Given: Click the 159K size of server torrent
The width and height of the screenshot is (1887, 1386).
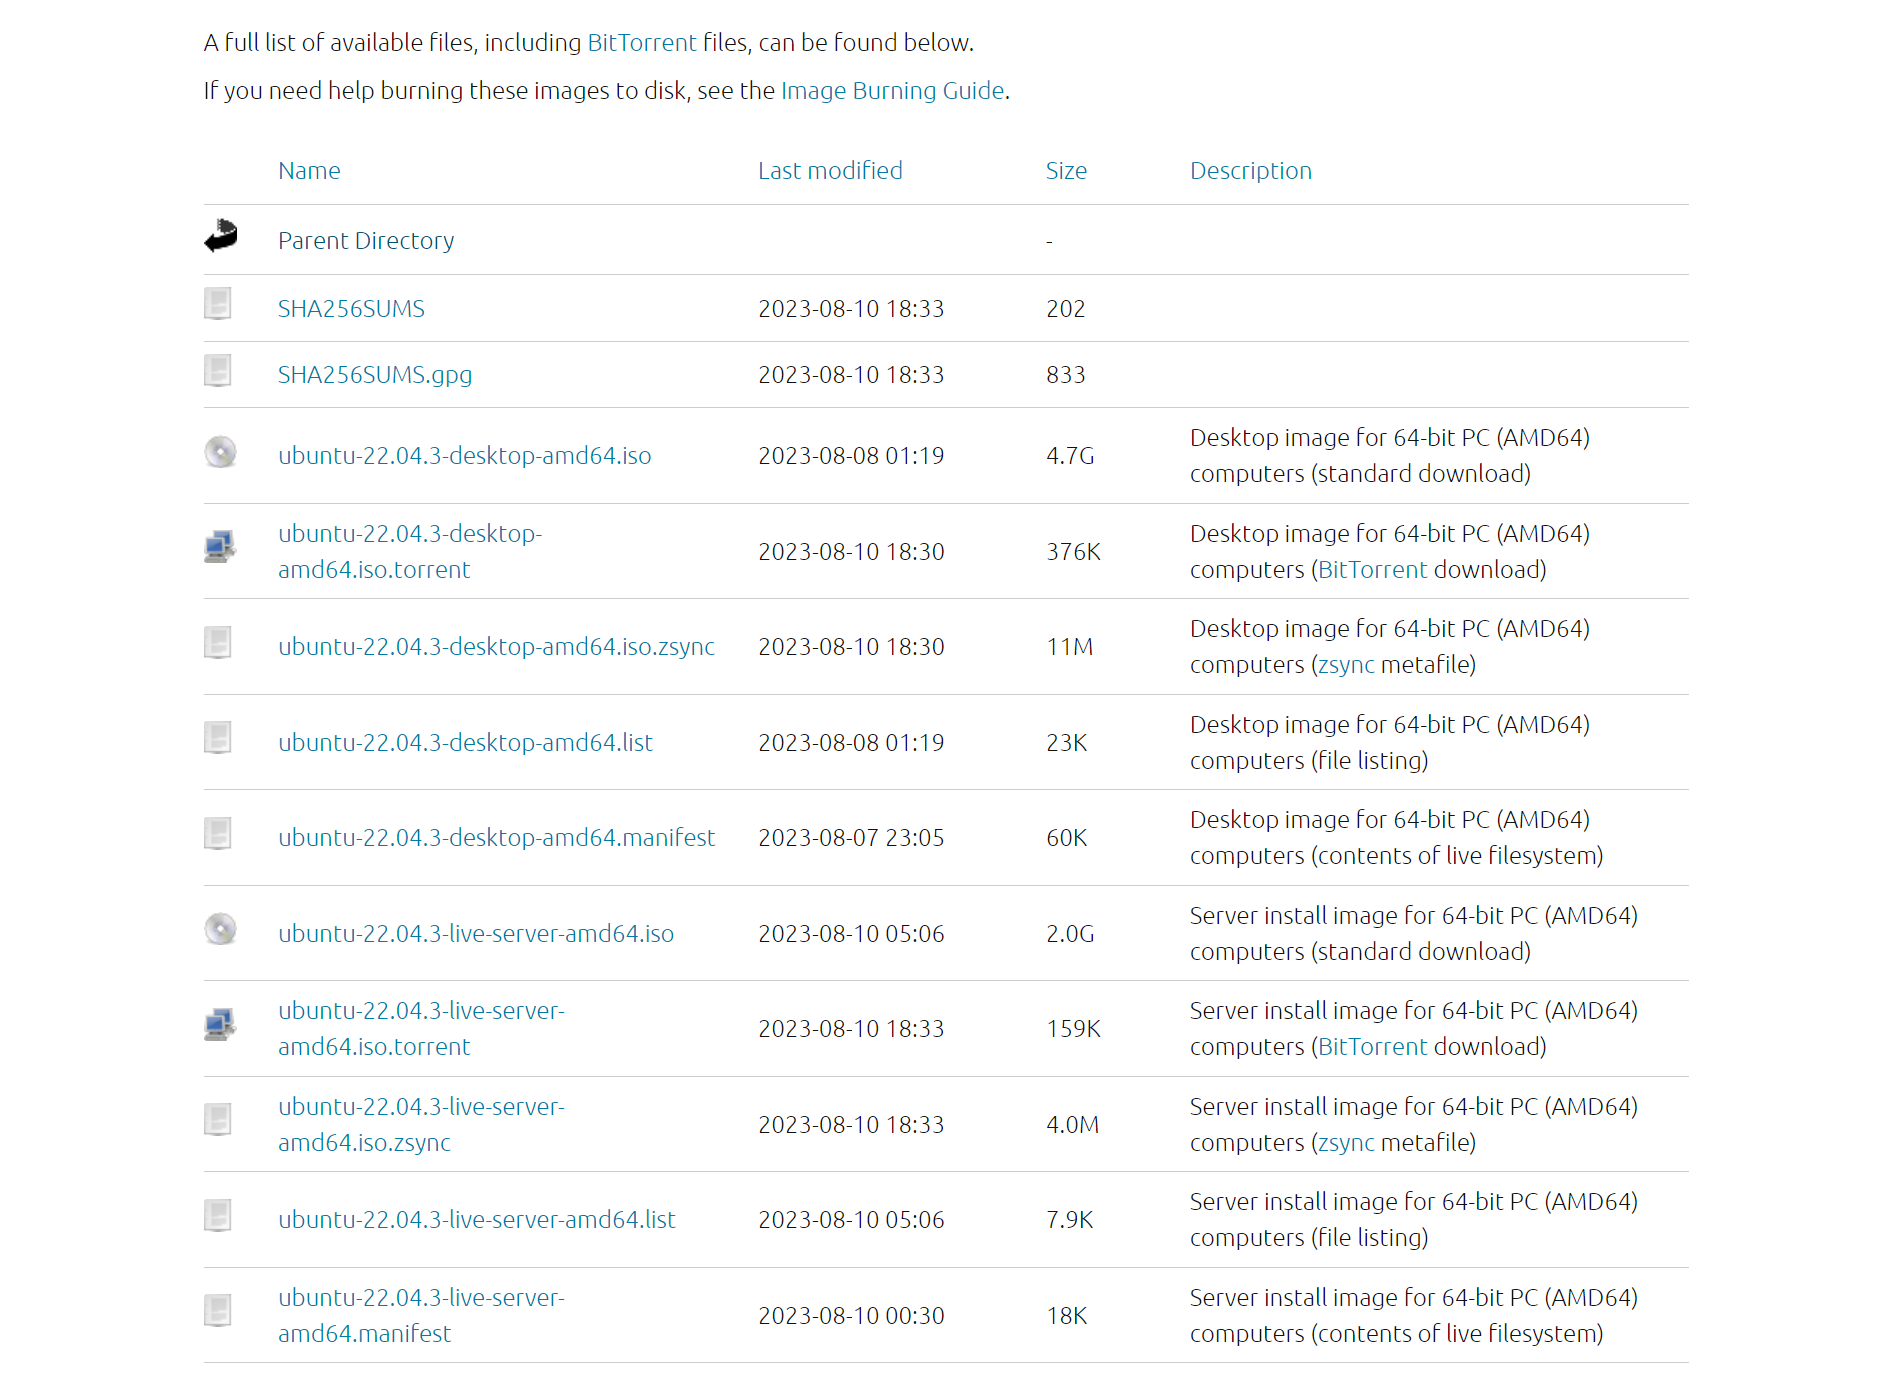Looking at the screenshot, I should [1073, 1029].
